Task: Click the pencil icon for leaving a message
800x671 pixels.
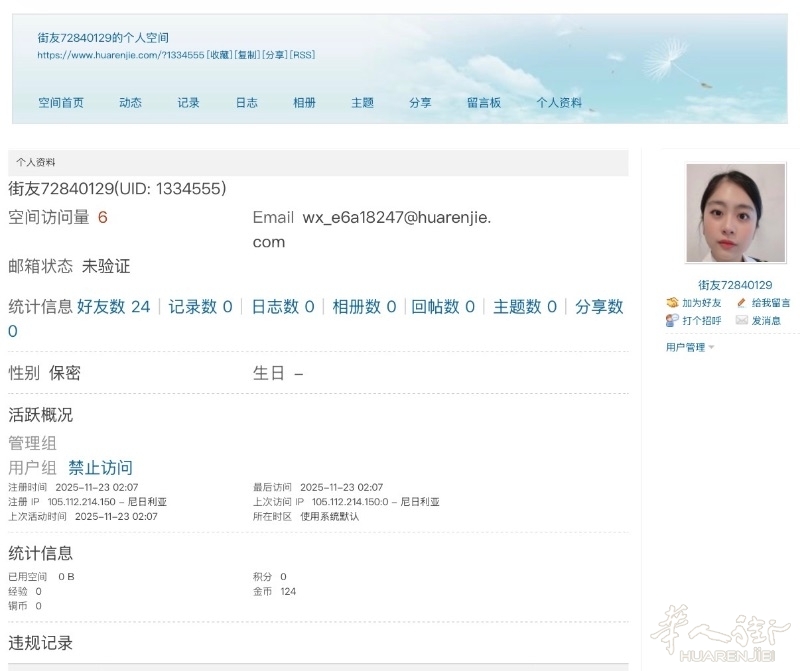Action: (x=741, y=303)
